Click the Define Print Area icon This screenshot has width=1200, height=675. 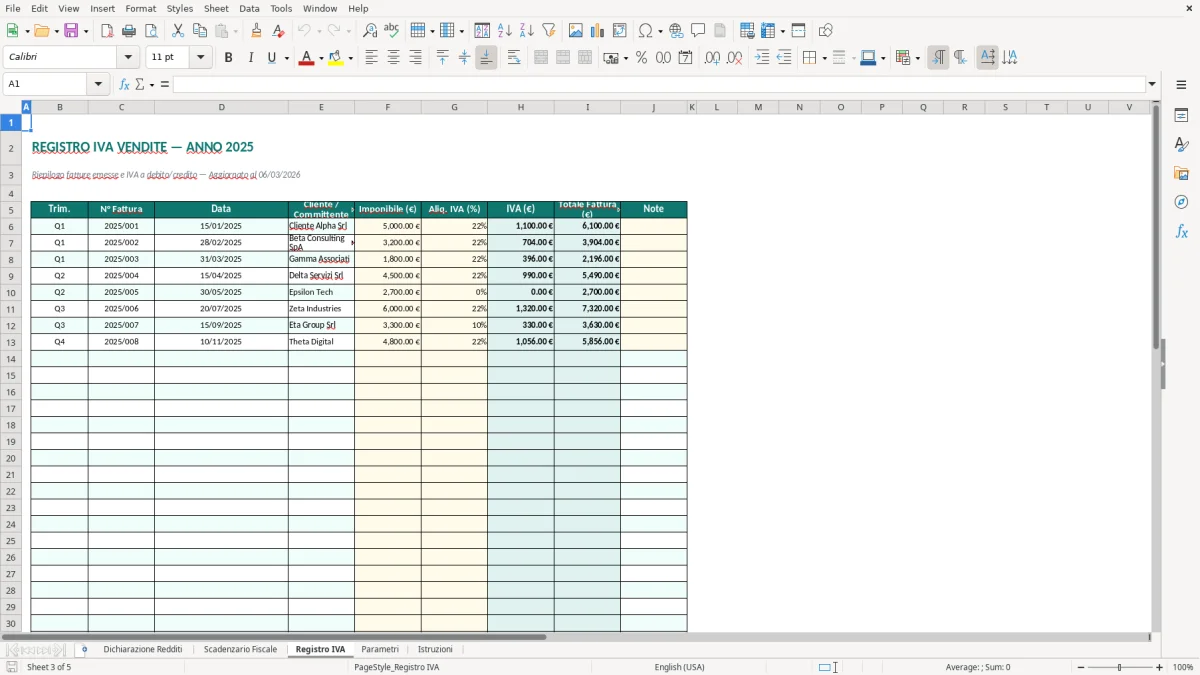747,31
